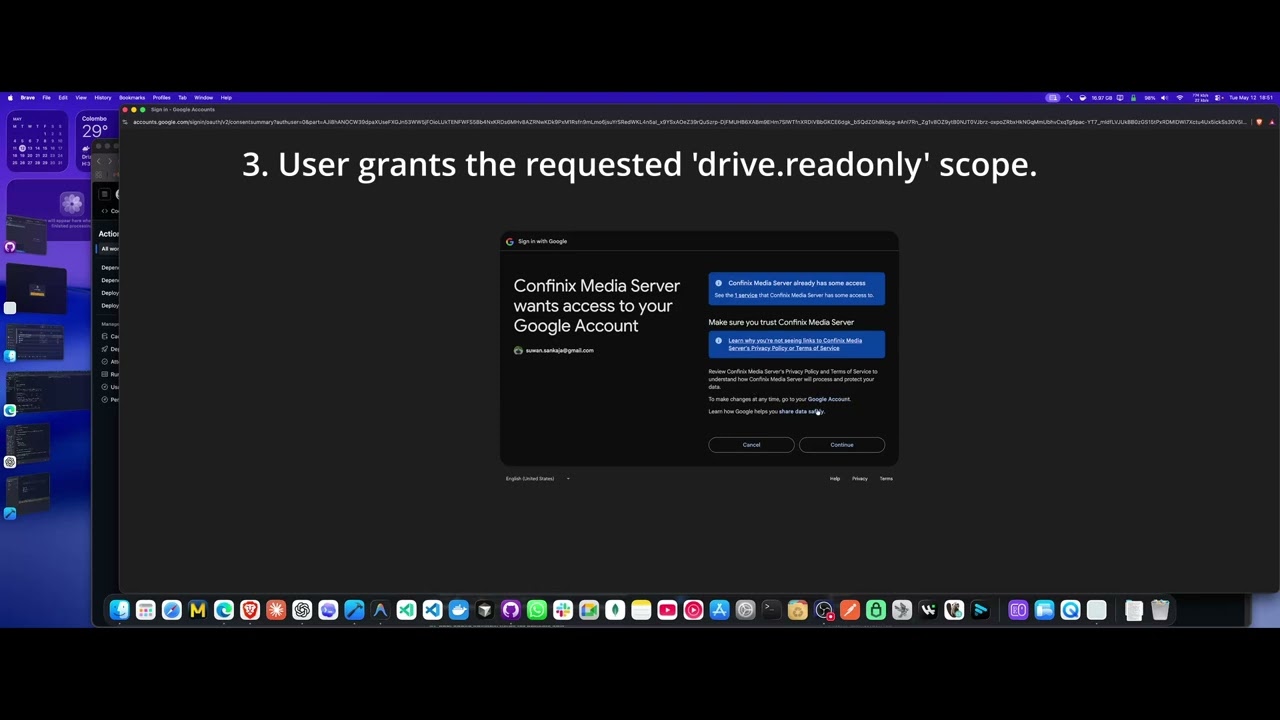Open Slack from the dock

click(563, 610)
